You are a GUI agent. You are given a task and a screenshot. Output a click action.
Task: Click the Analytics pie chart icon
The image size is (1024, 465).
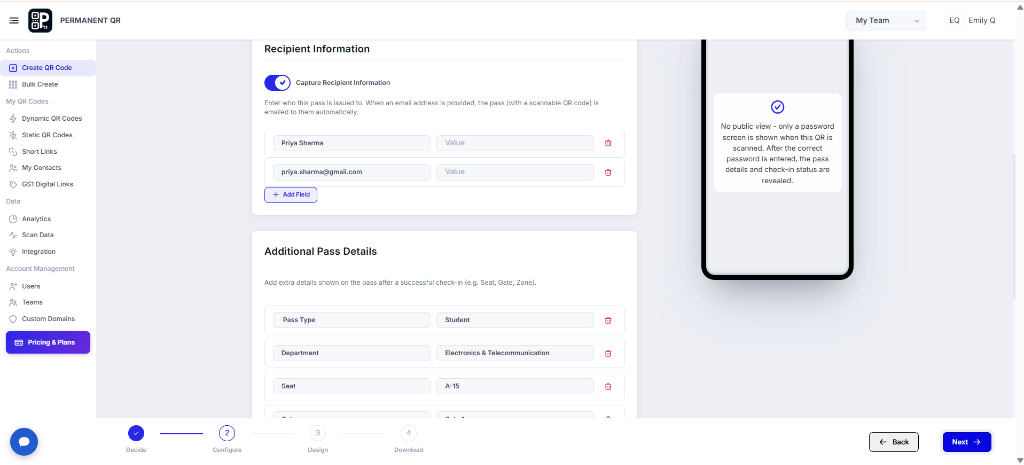click(13, 219)
